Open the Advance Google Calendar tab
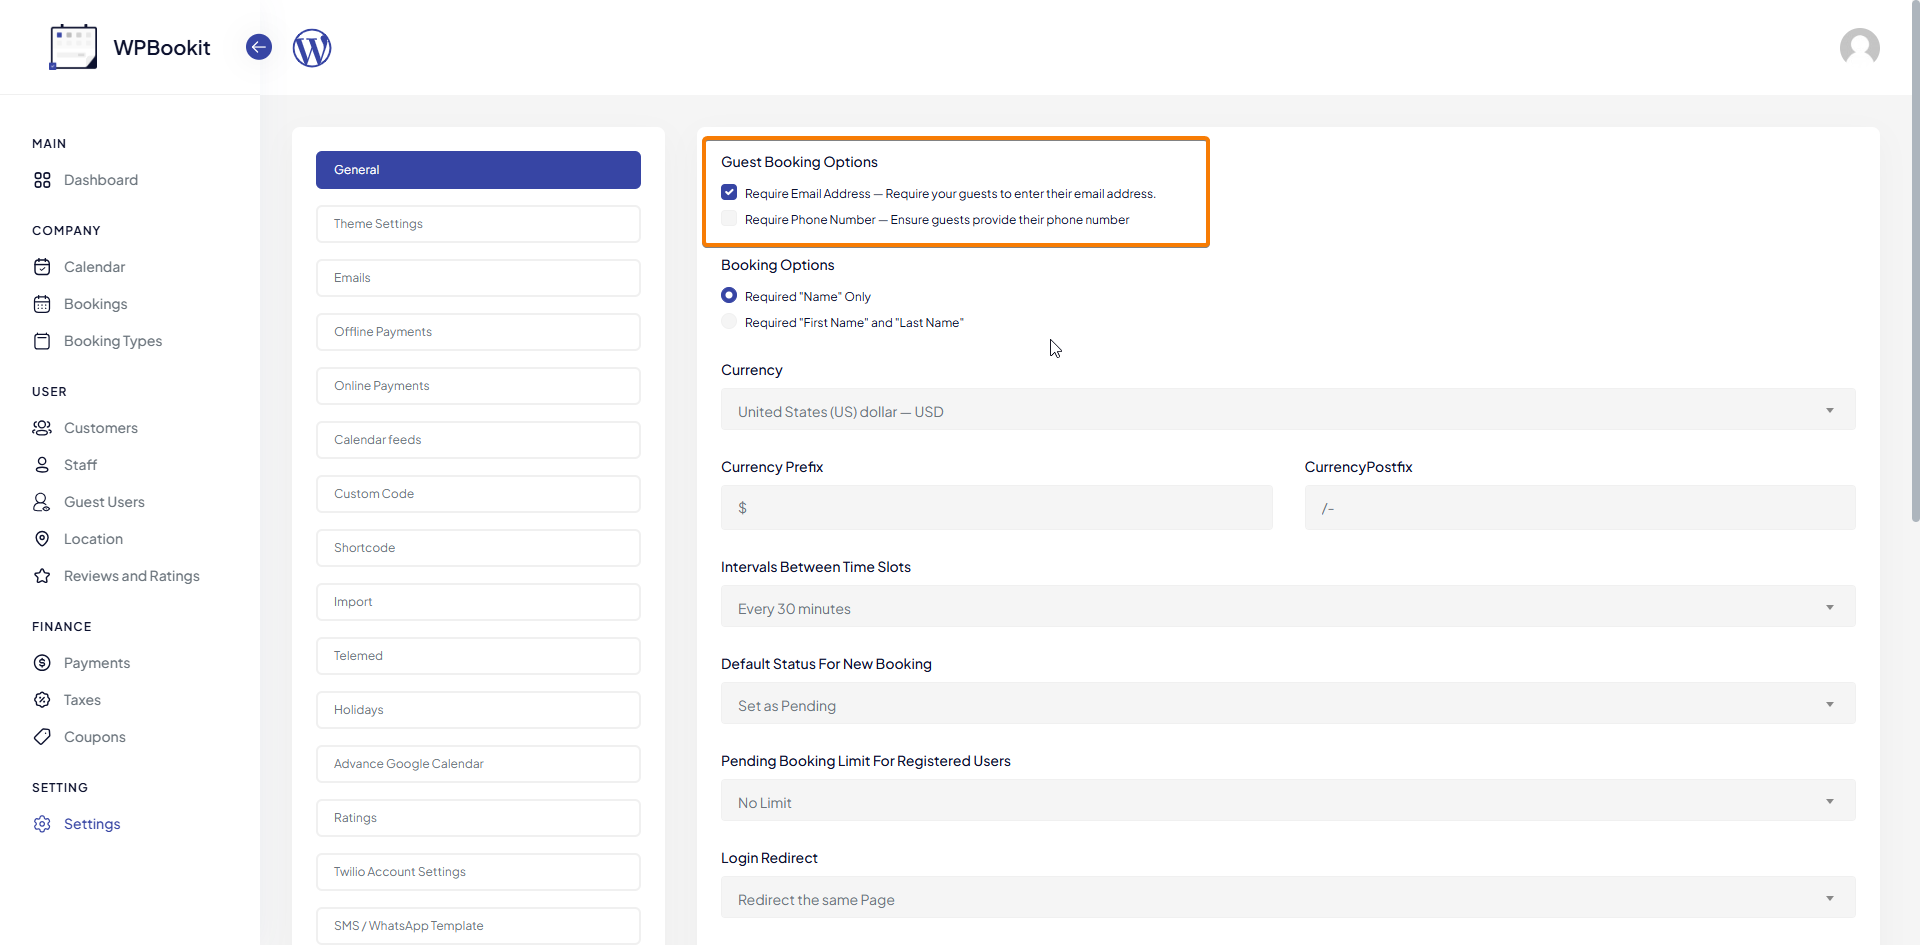1920x945 pixels. (478, 764)
